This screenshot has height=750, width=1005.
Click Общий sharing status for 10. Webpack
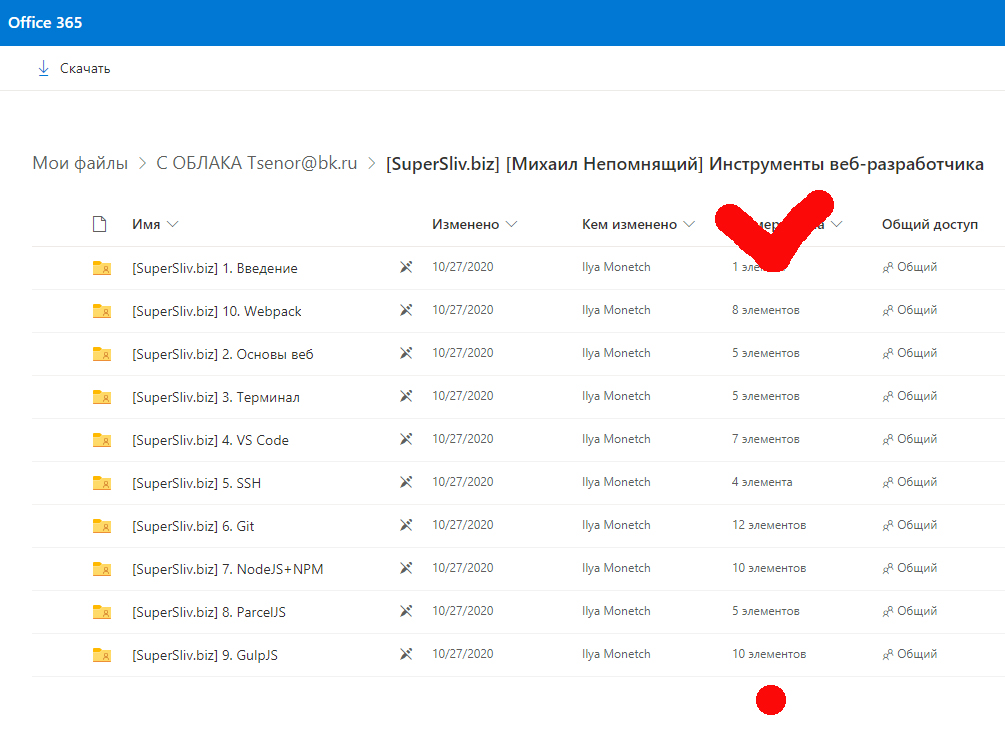(x=909, y=310)
